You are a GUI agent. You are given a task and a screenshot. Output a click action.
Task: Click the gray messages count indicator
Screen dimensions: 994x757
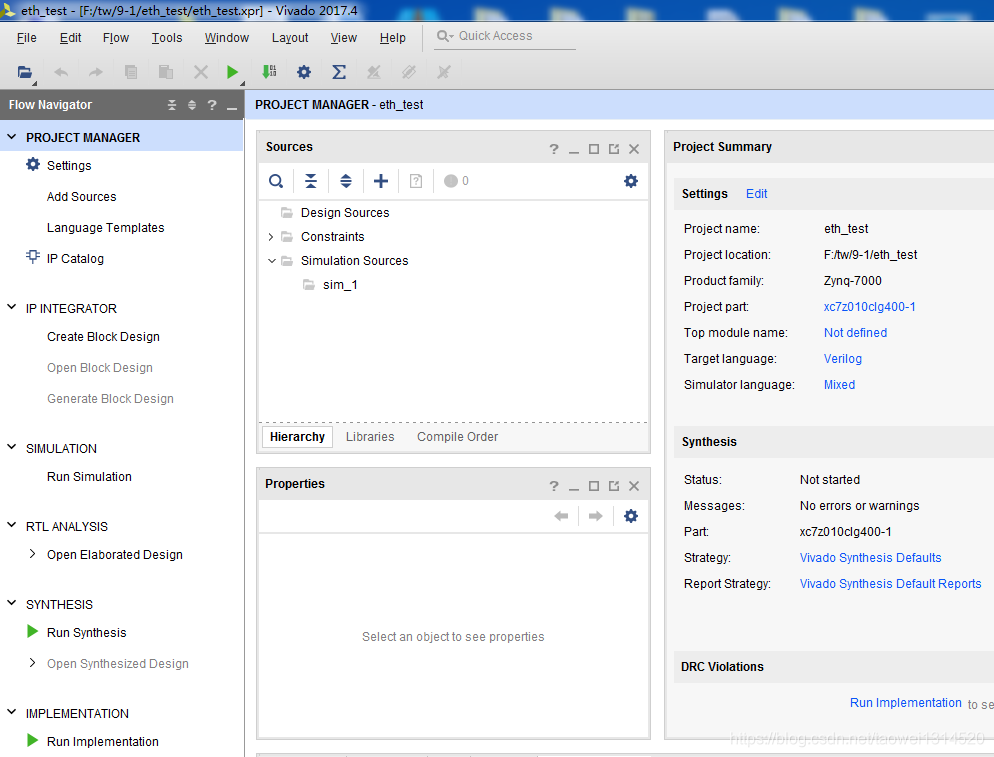point(456,181)
